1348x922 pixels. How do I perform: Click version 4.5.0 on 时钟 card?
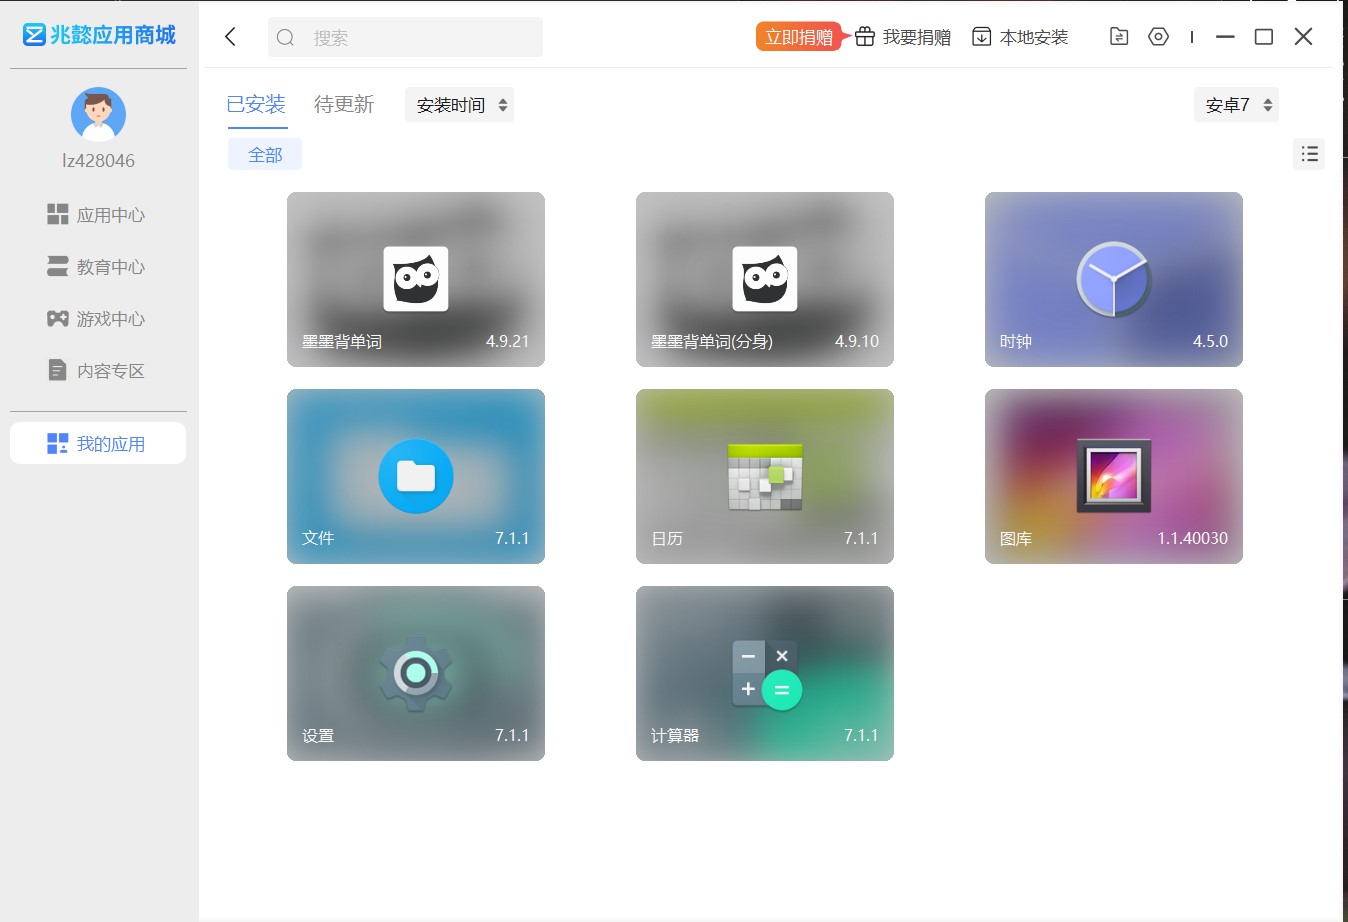coord(1210,341)
